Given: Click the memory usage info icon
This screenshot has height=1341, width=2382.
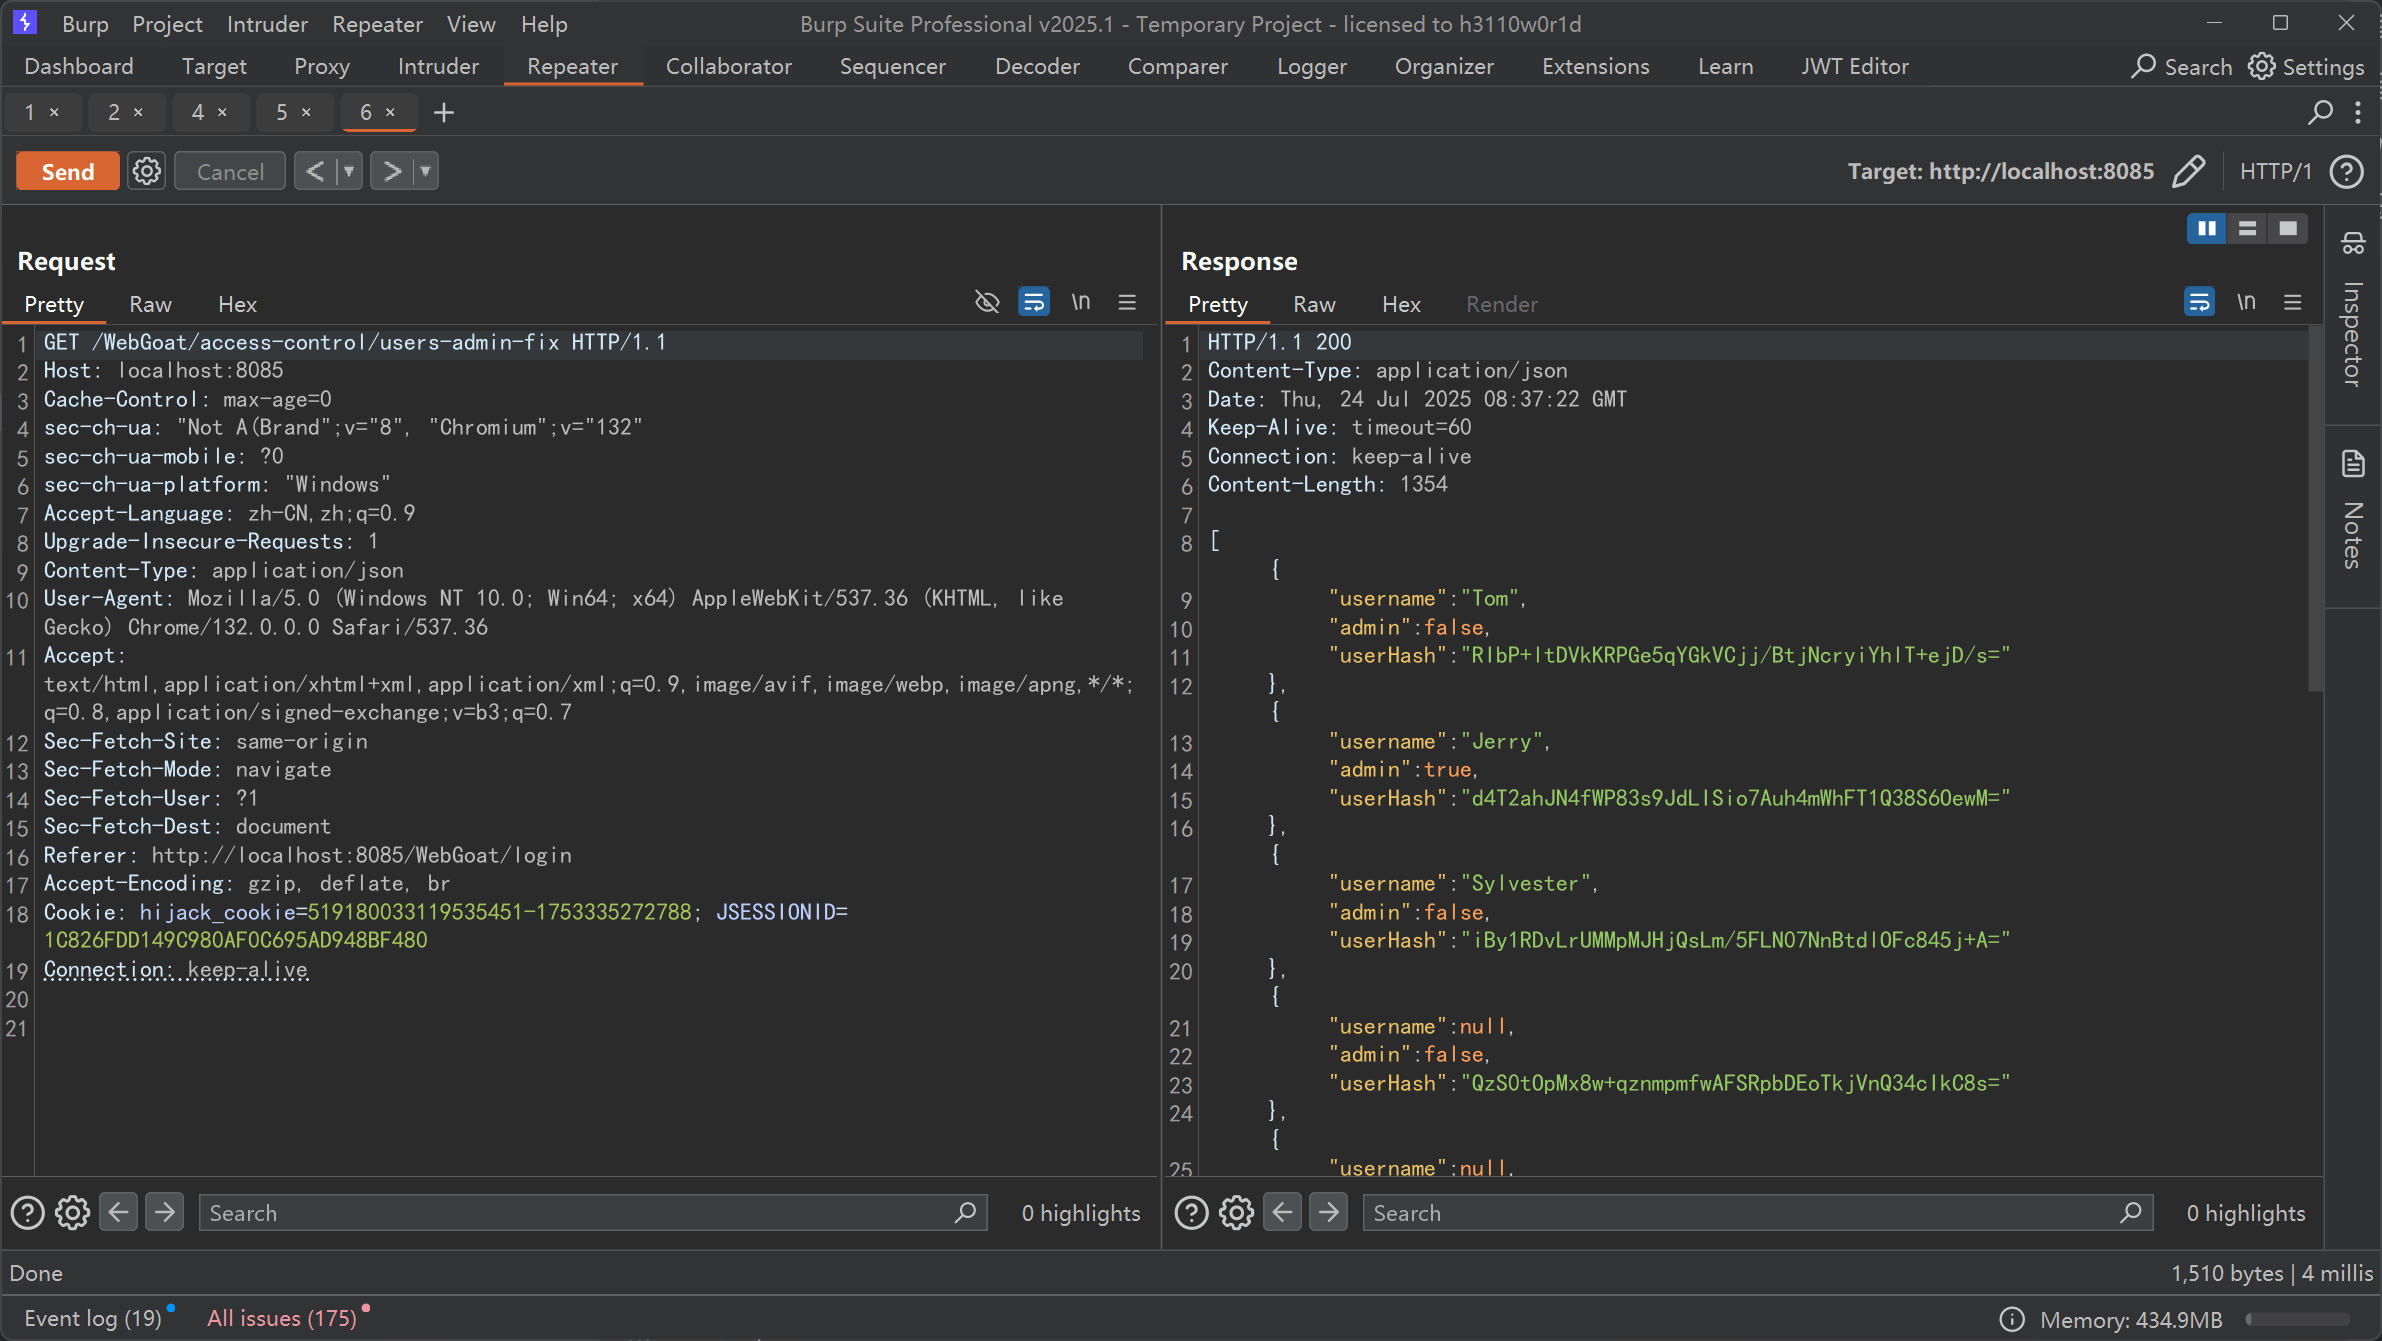Looking at the screenshot, I should [x=2012, y=1319].
